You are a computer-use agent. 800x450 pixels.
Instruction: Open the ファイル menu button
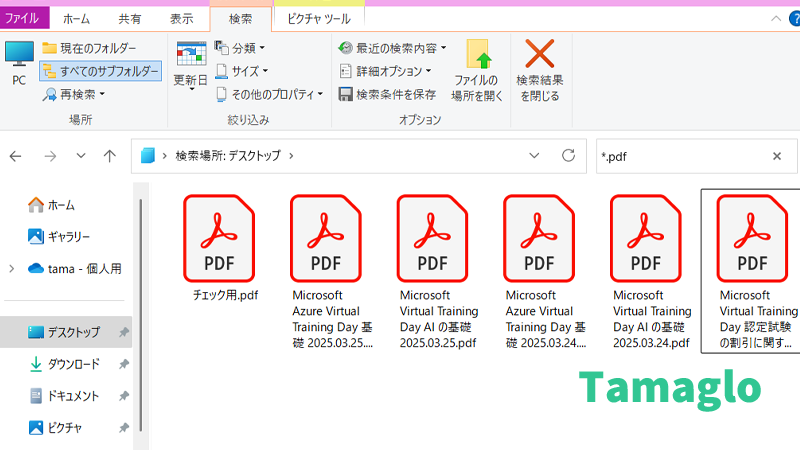point(22,18)
